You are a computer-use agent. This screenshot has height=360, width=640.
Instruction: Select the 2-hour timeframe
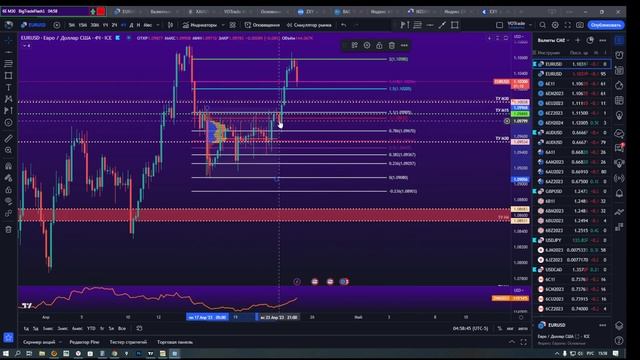[114, 25]
